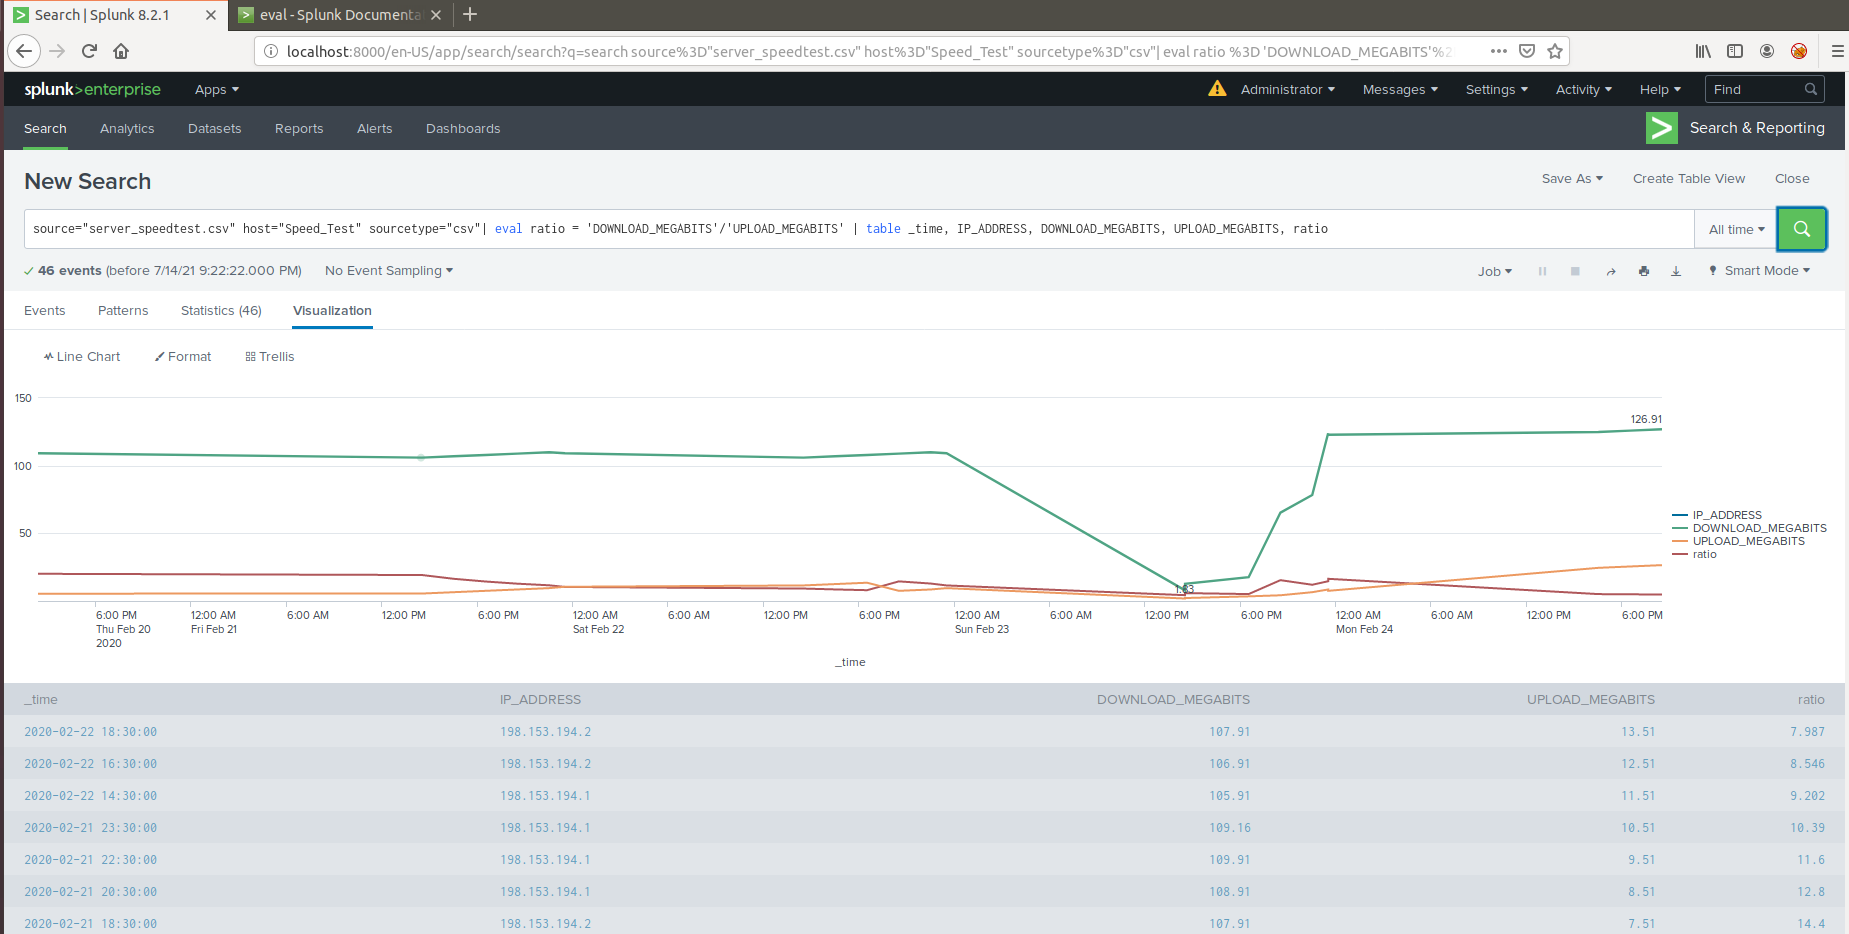Click the splunk>enterprise logo

pos(92,89)
